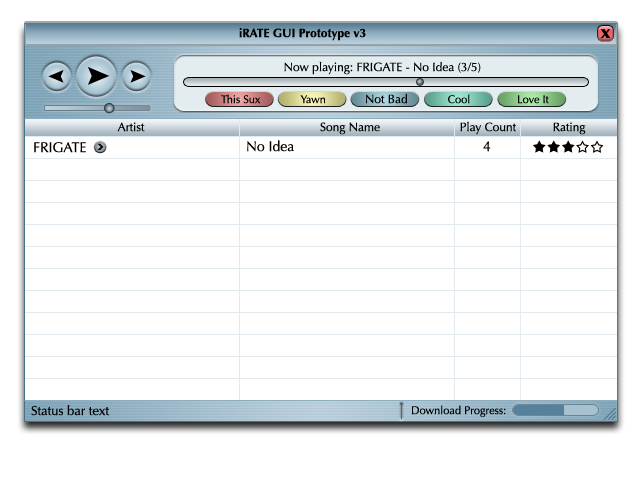Sort by the Rating column header
Image resolution: width=640 pixels, height=480 pixels.
[568, 128]
